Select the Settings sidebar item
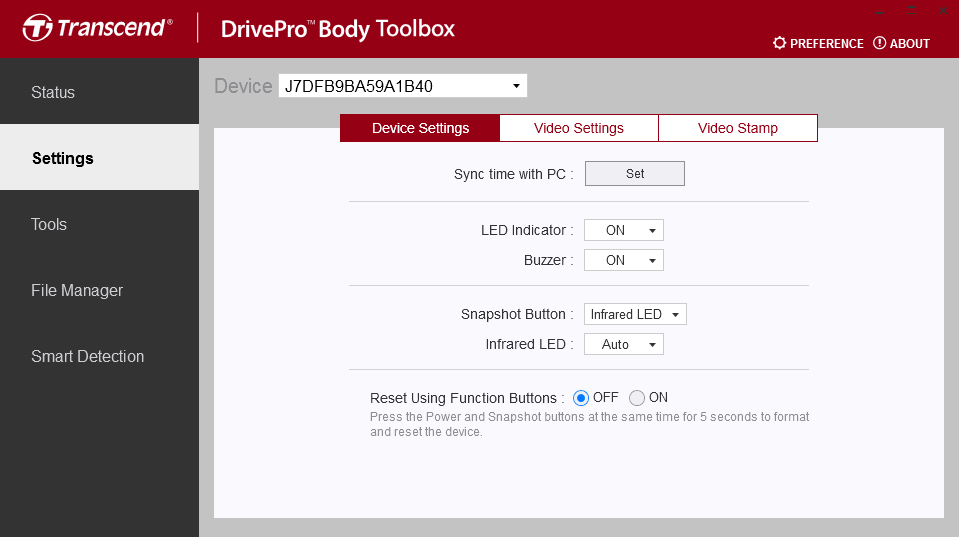The height and width of the screenshot is (537, 959). coord(99,158)
